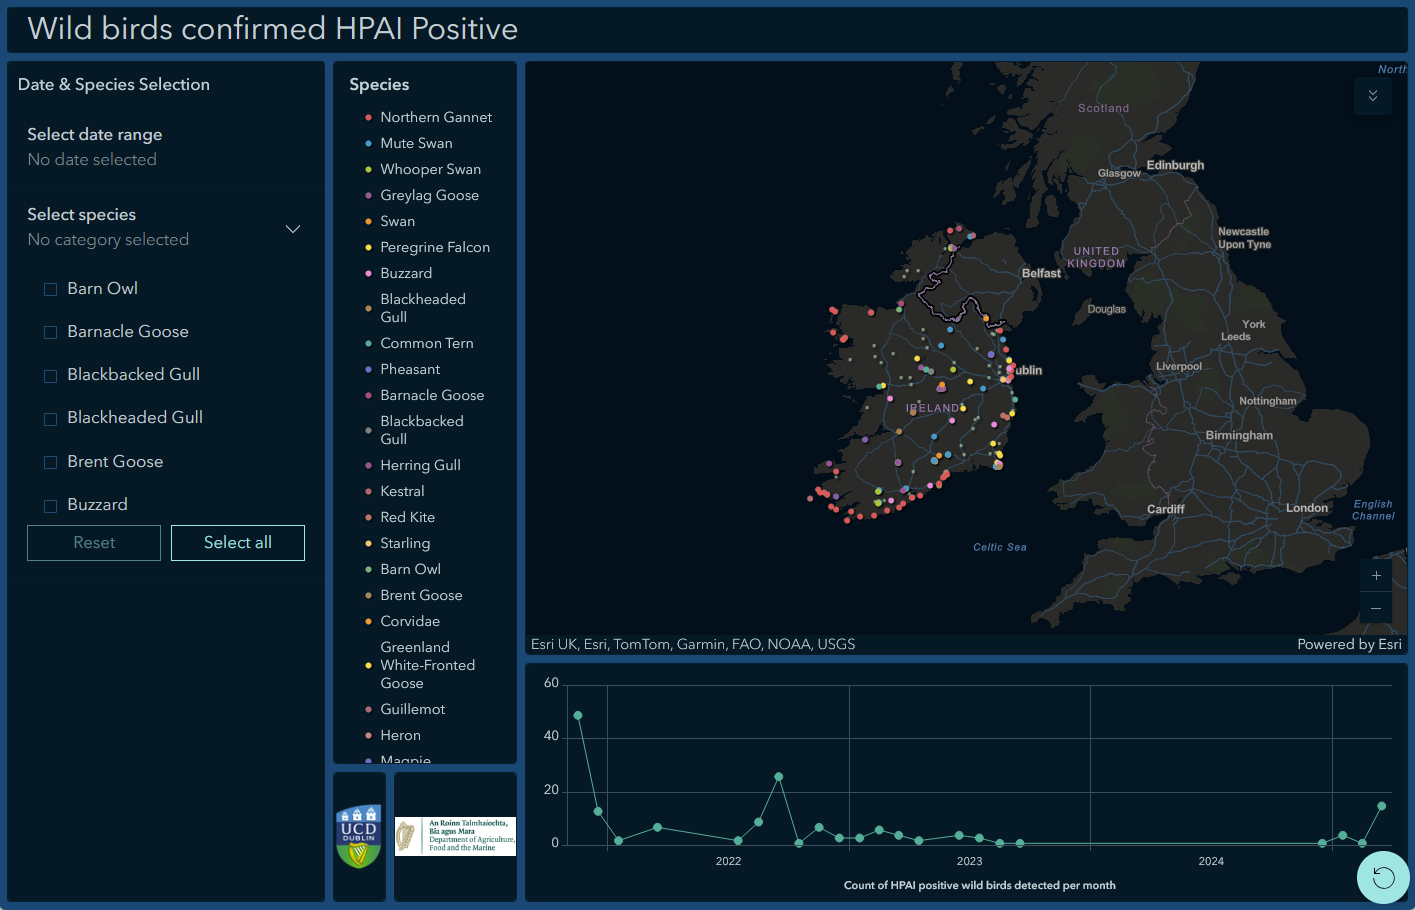Image resolution: width=1415 pixels, height=910 pixels.
Task: Enable the Barnacle Goose checkbox
Action: pyautogui.click(x=50, y=332)
